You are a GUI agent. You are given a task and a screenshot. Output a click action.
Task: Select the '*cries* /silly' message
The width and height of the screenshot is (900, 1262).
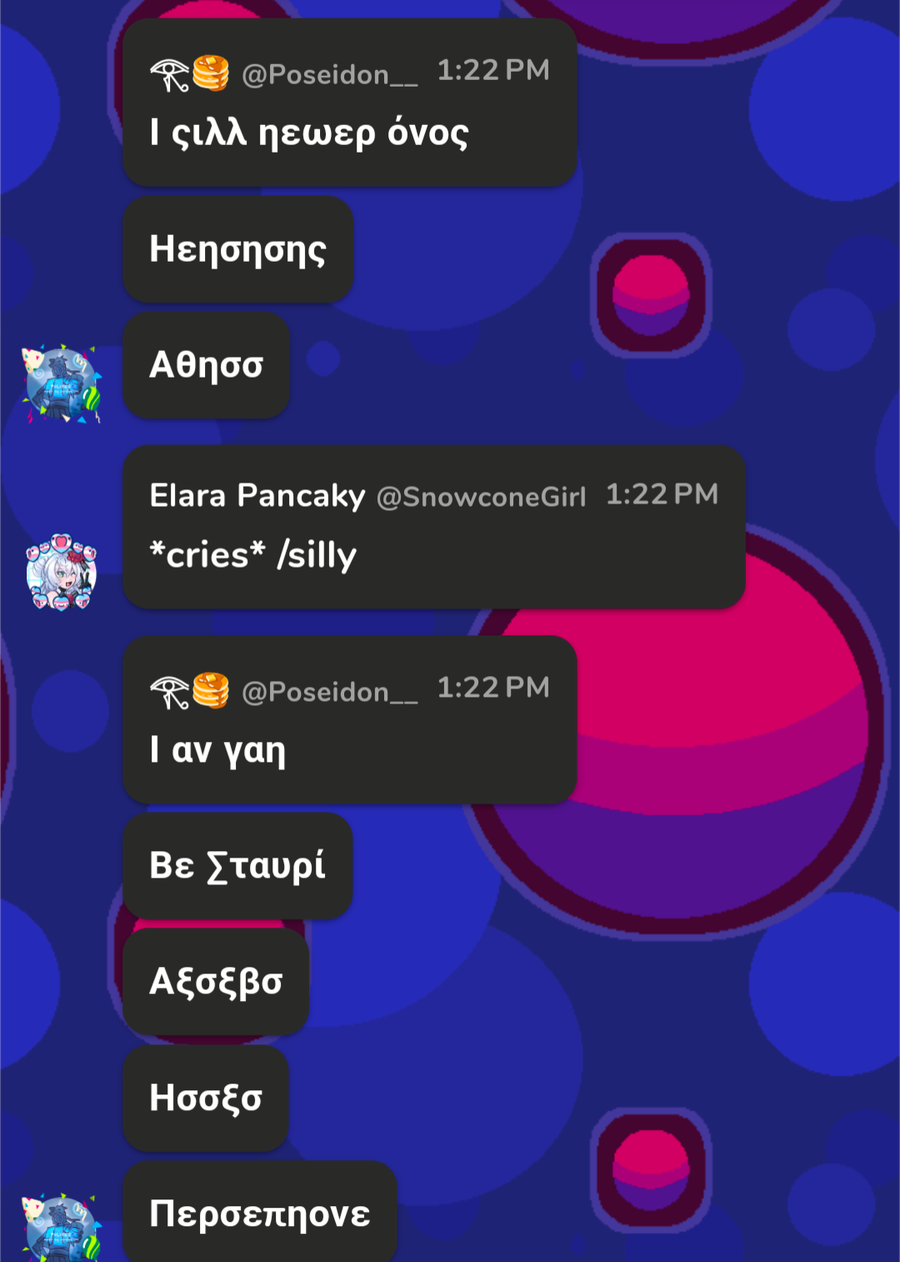coord(253,554)
